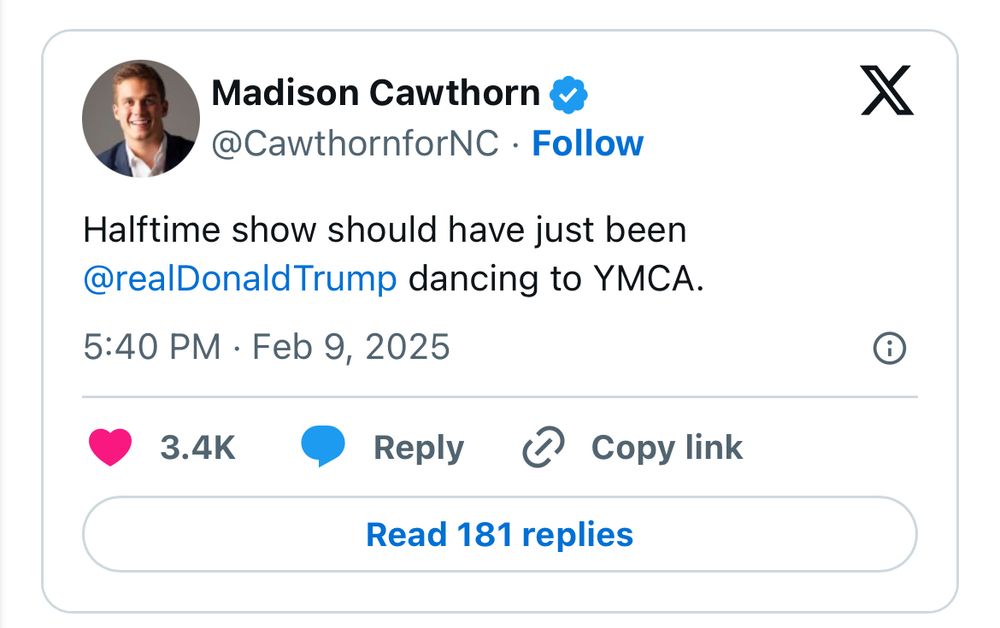Click the blue verified checkmark badge
The height and width of the screenshot is (628, 1000).
pos(570,95)
